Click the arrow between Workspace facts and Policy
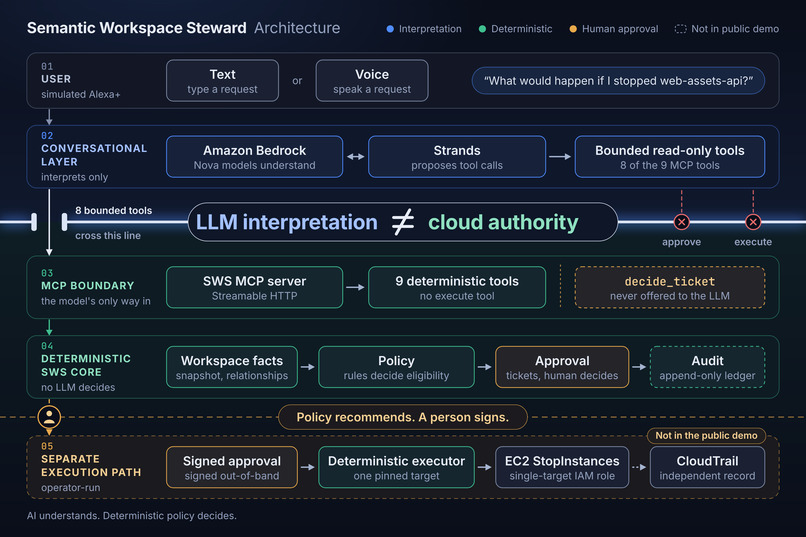The height and width of the screenshot is (537, 806). [x=308, y=367]
